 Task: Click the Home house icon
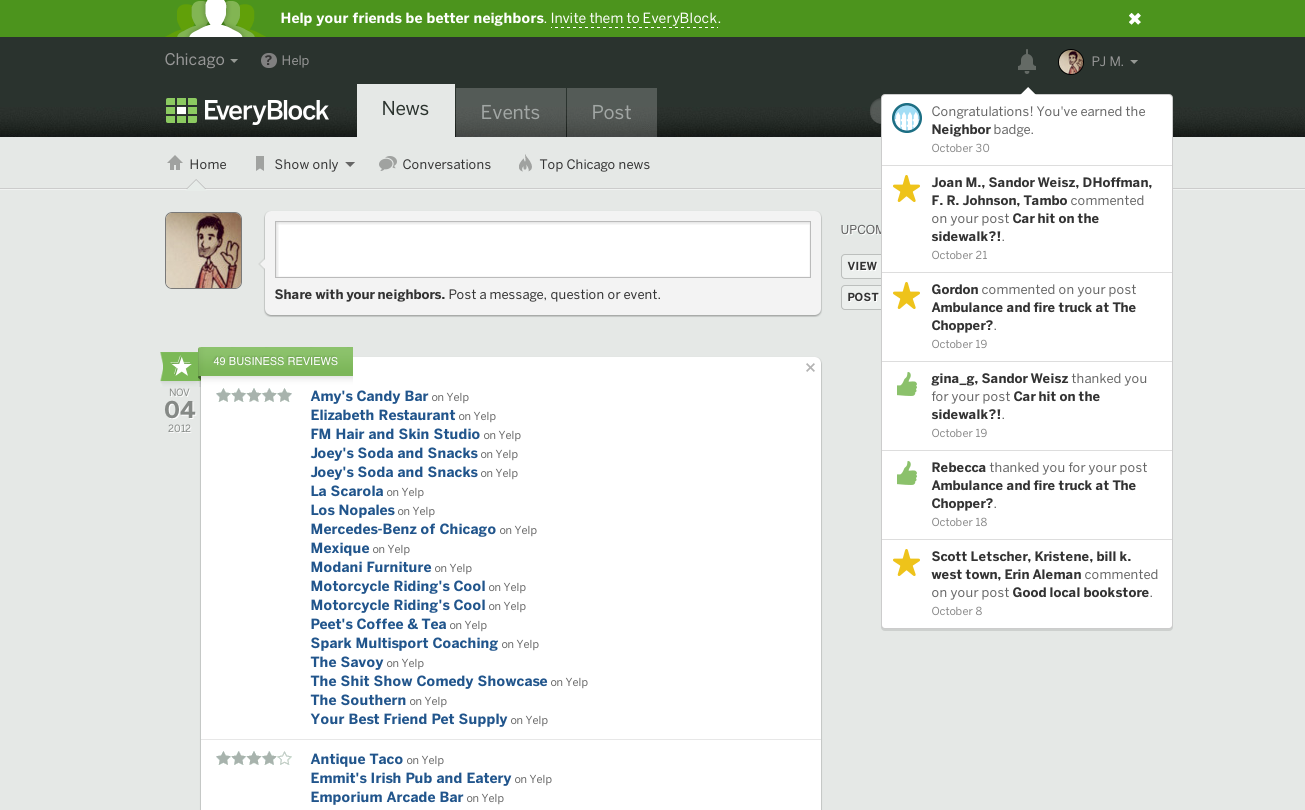(175, 163)
